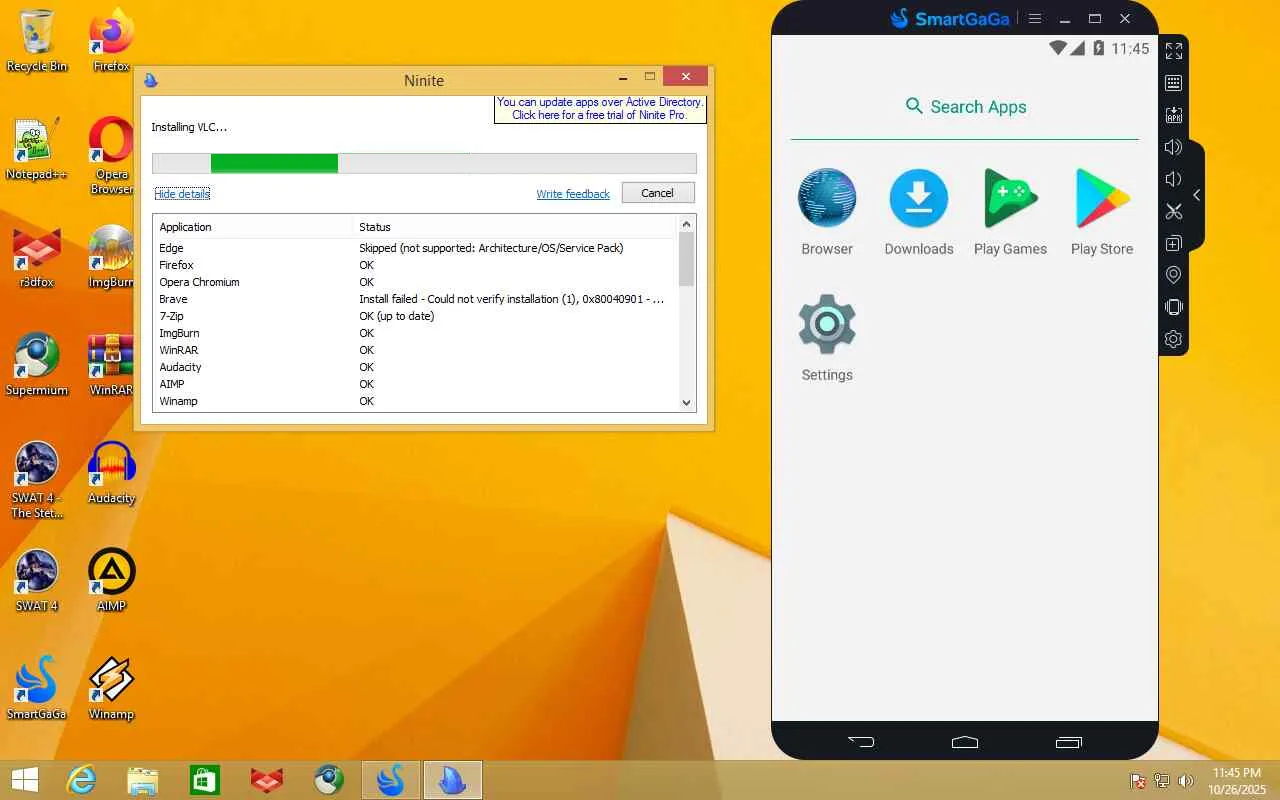
Task: Open the Windows Start button
Action: click(x=24, y=780)
